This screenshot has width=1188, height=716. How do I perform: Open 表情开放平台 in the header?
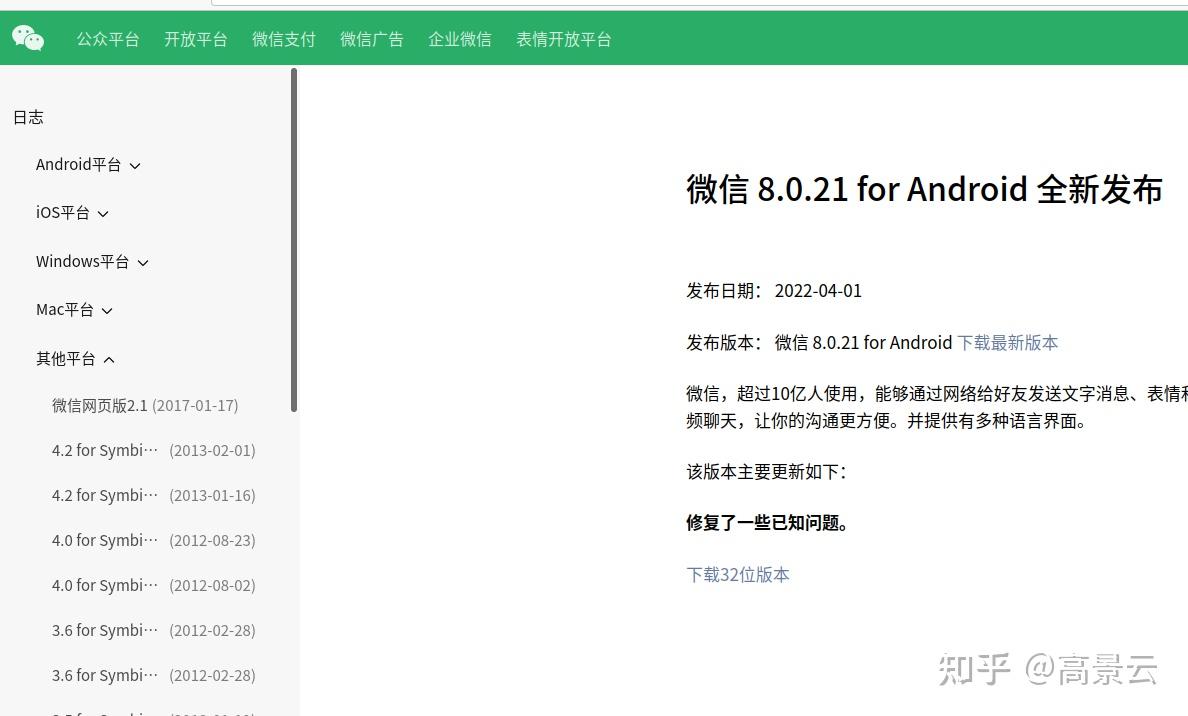(x=564, y=39)
